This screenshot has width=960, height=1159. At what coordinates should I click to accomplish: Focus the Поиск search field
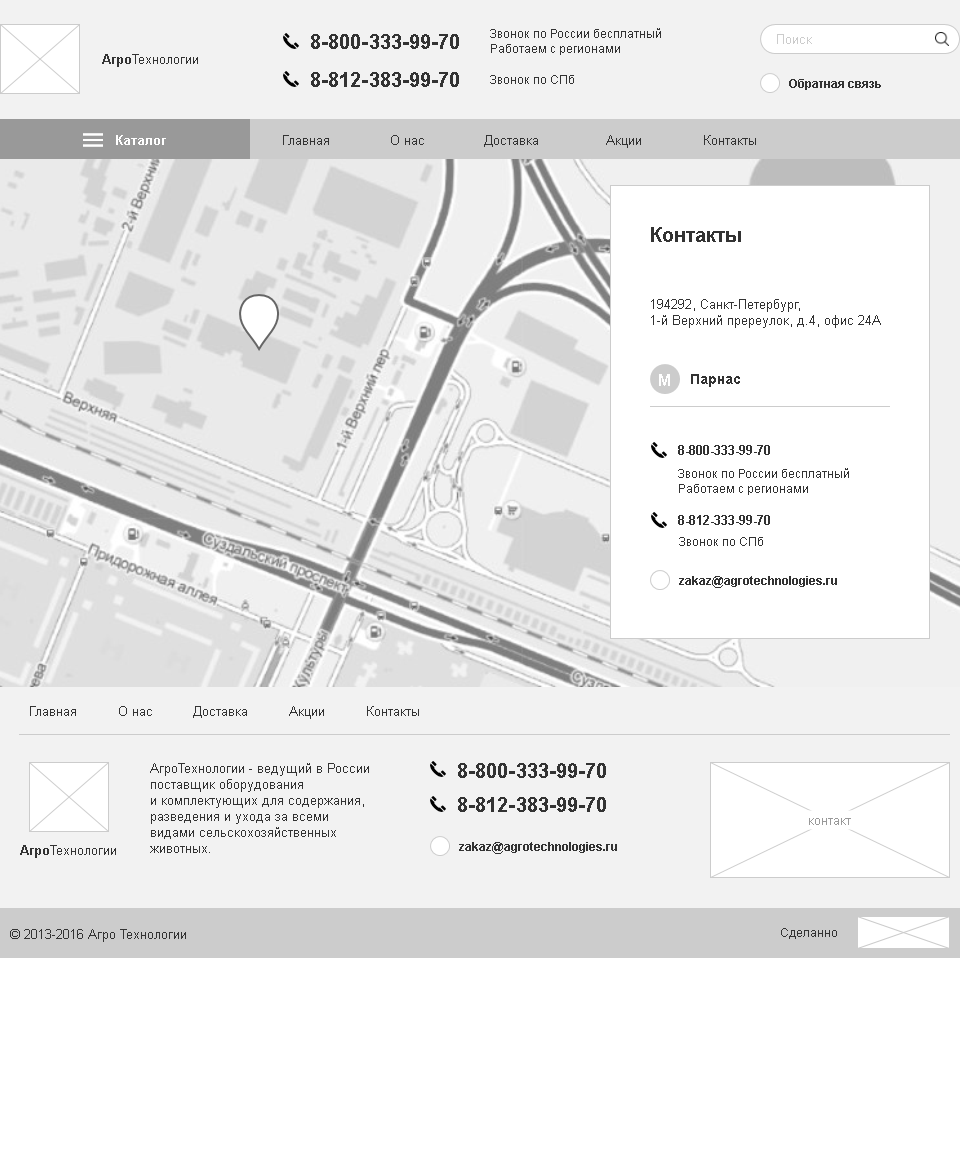click(859, 39)
